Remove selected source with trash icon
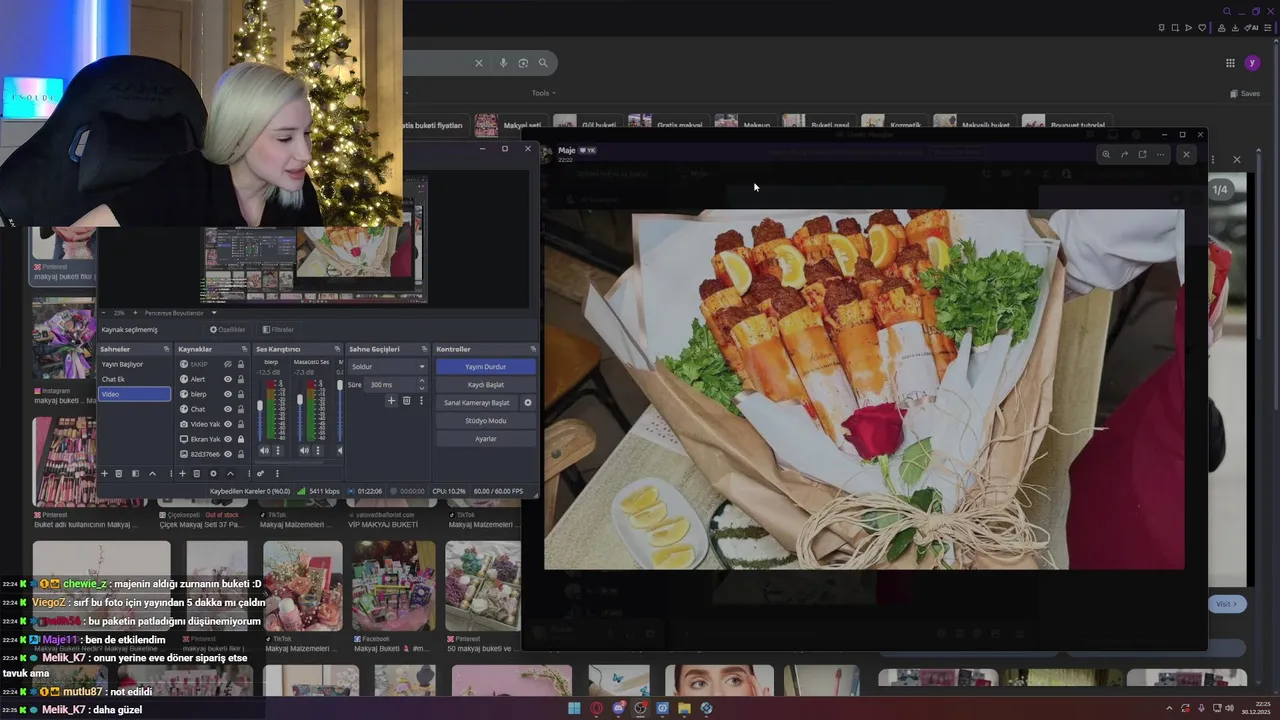The height and width of the screenshot is (720, 1280). click(x=197, y=474)
